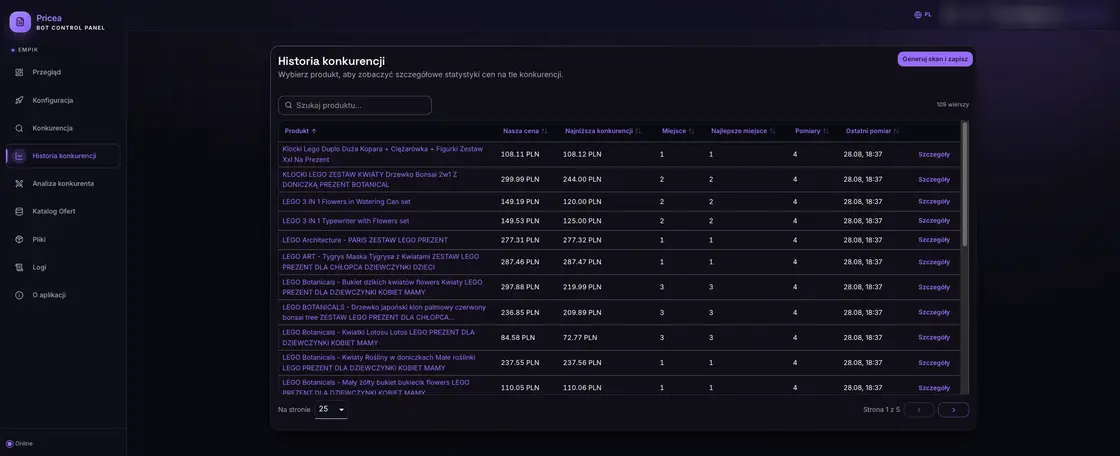The width and height of the screenshot is (1120, 456).
Task: Sort by Ostatni pomiar column arrows
Action: [896, 132]
